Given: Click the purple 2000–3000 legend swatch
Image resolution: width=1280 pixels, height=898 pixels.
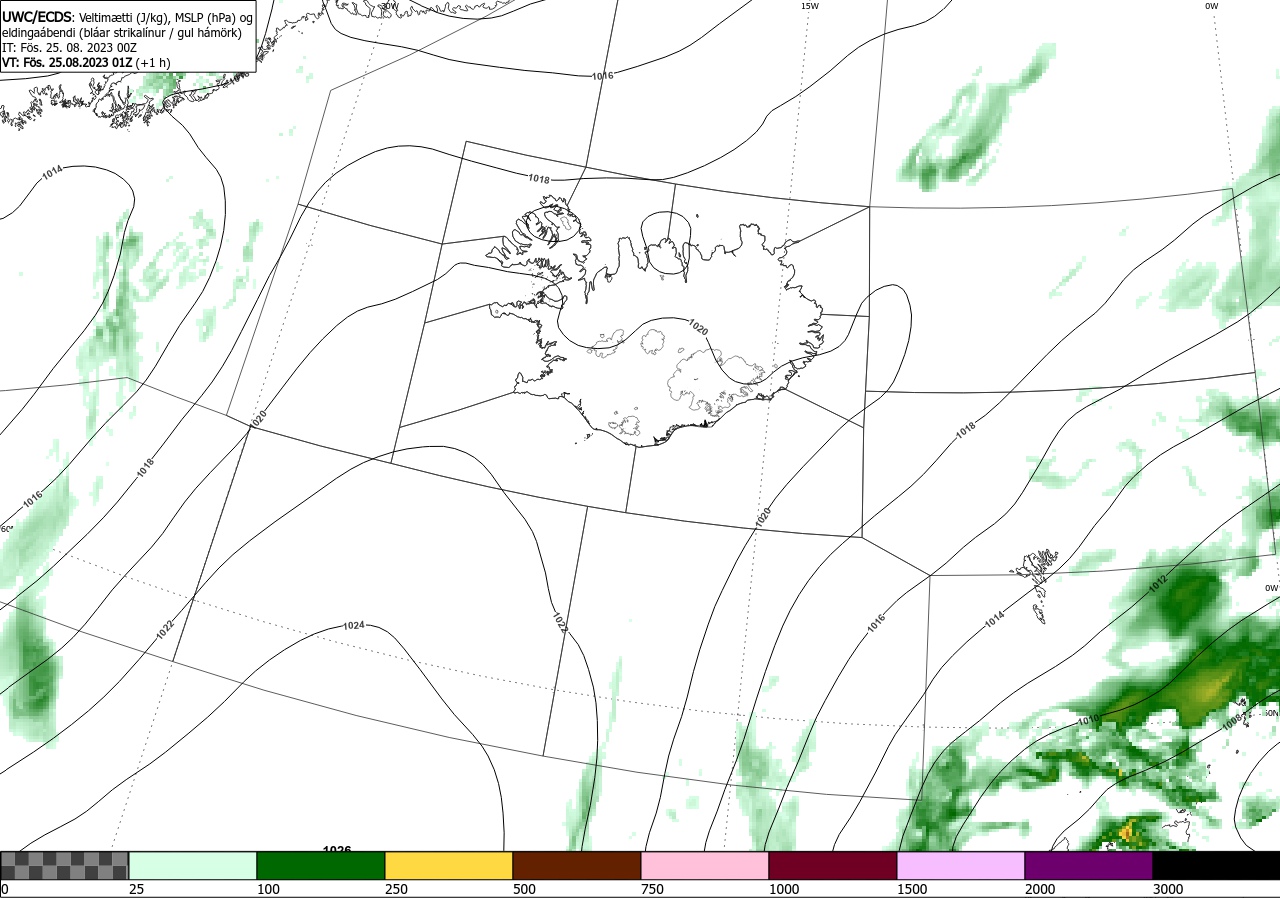Looking at the screenshot, I should pyautogui.click(x=1089, y=865).
